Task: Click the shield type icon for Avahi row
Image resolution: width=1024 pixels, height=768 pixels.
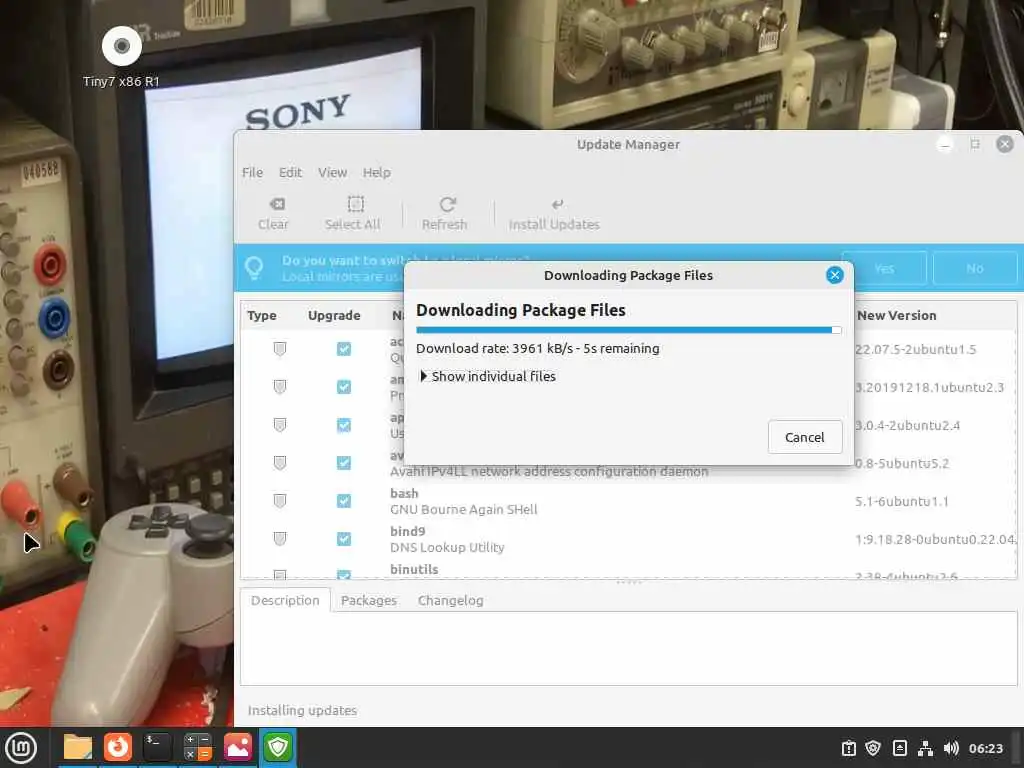Action: (x=280, y=463)
